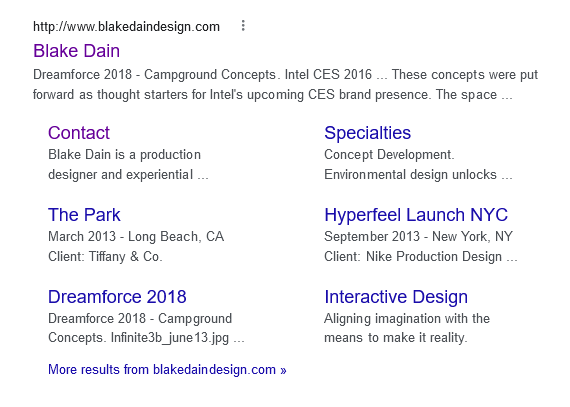Open the Hyperfeel Launch NYC sitelink
Screen dimensions: 570x407
(x=416, y=215)
